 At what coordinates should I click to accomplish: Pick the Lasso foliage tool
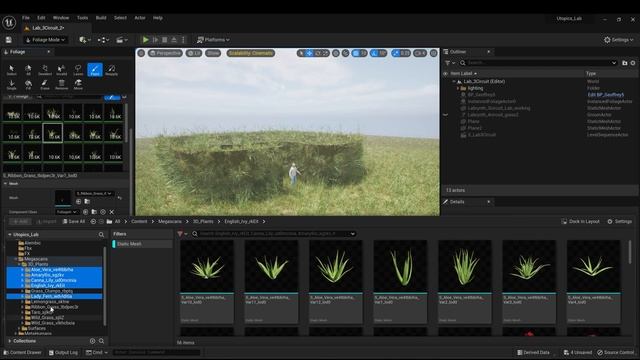(78, 70)
